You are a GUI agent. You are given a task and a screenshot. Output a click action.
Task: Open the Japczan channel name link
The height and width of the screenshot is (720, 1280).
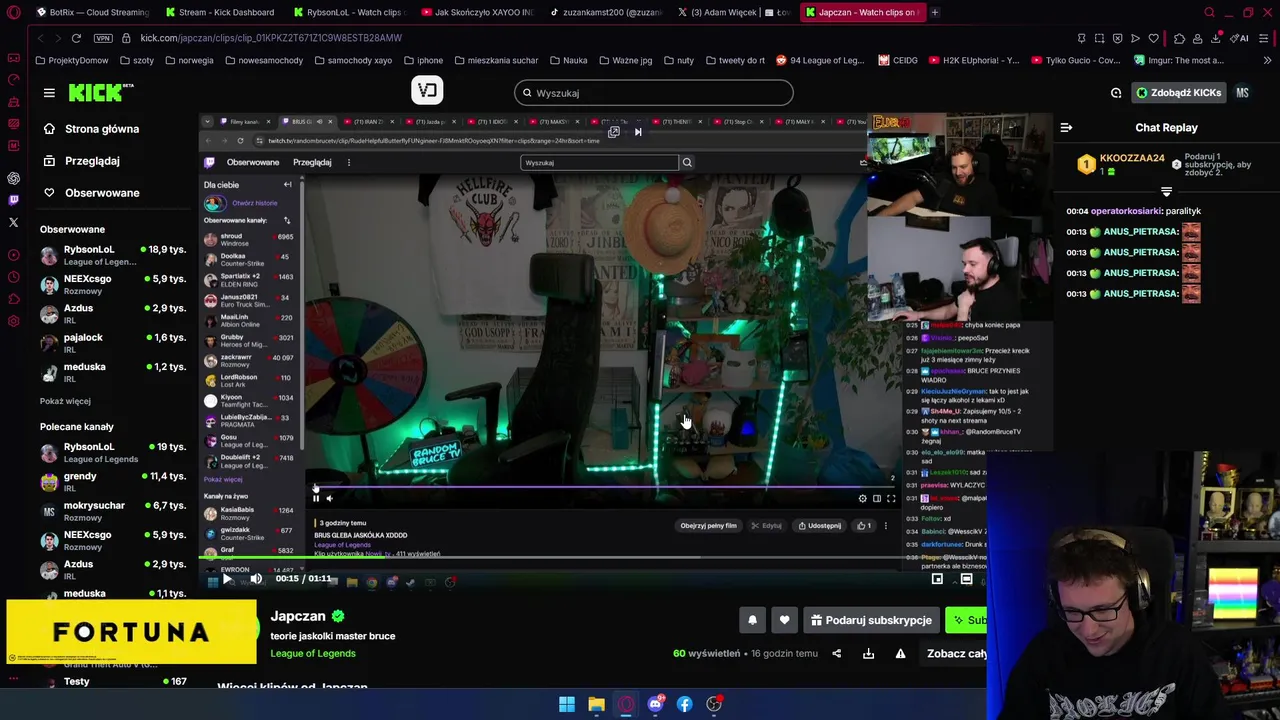tap(298, 616)
